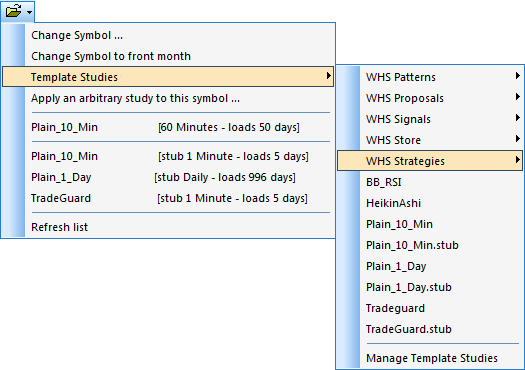Open the Template Studies submenu

[x=168, y=77]
